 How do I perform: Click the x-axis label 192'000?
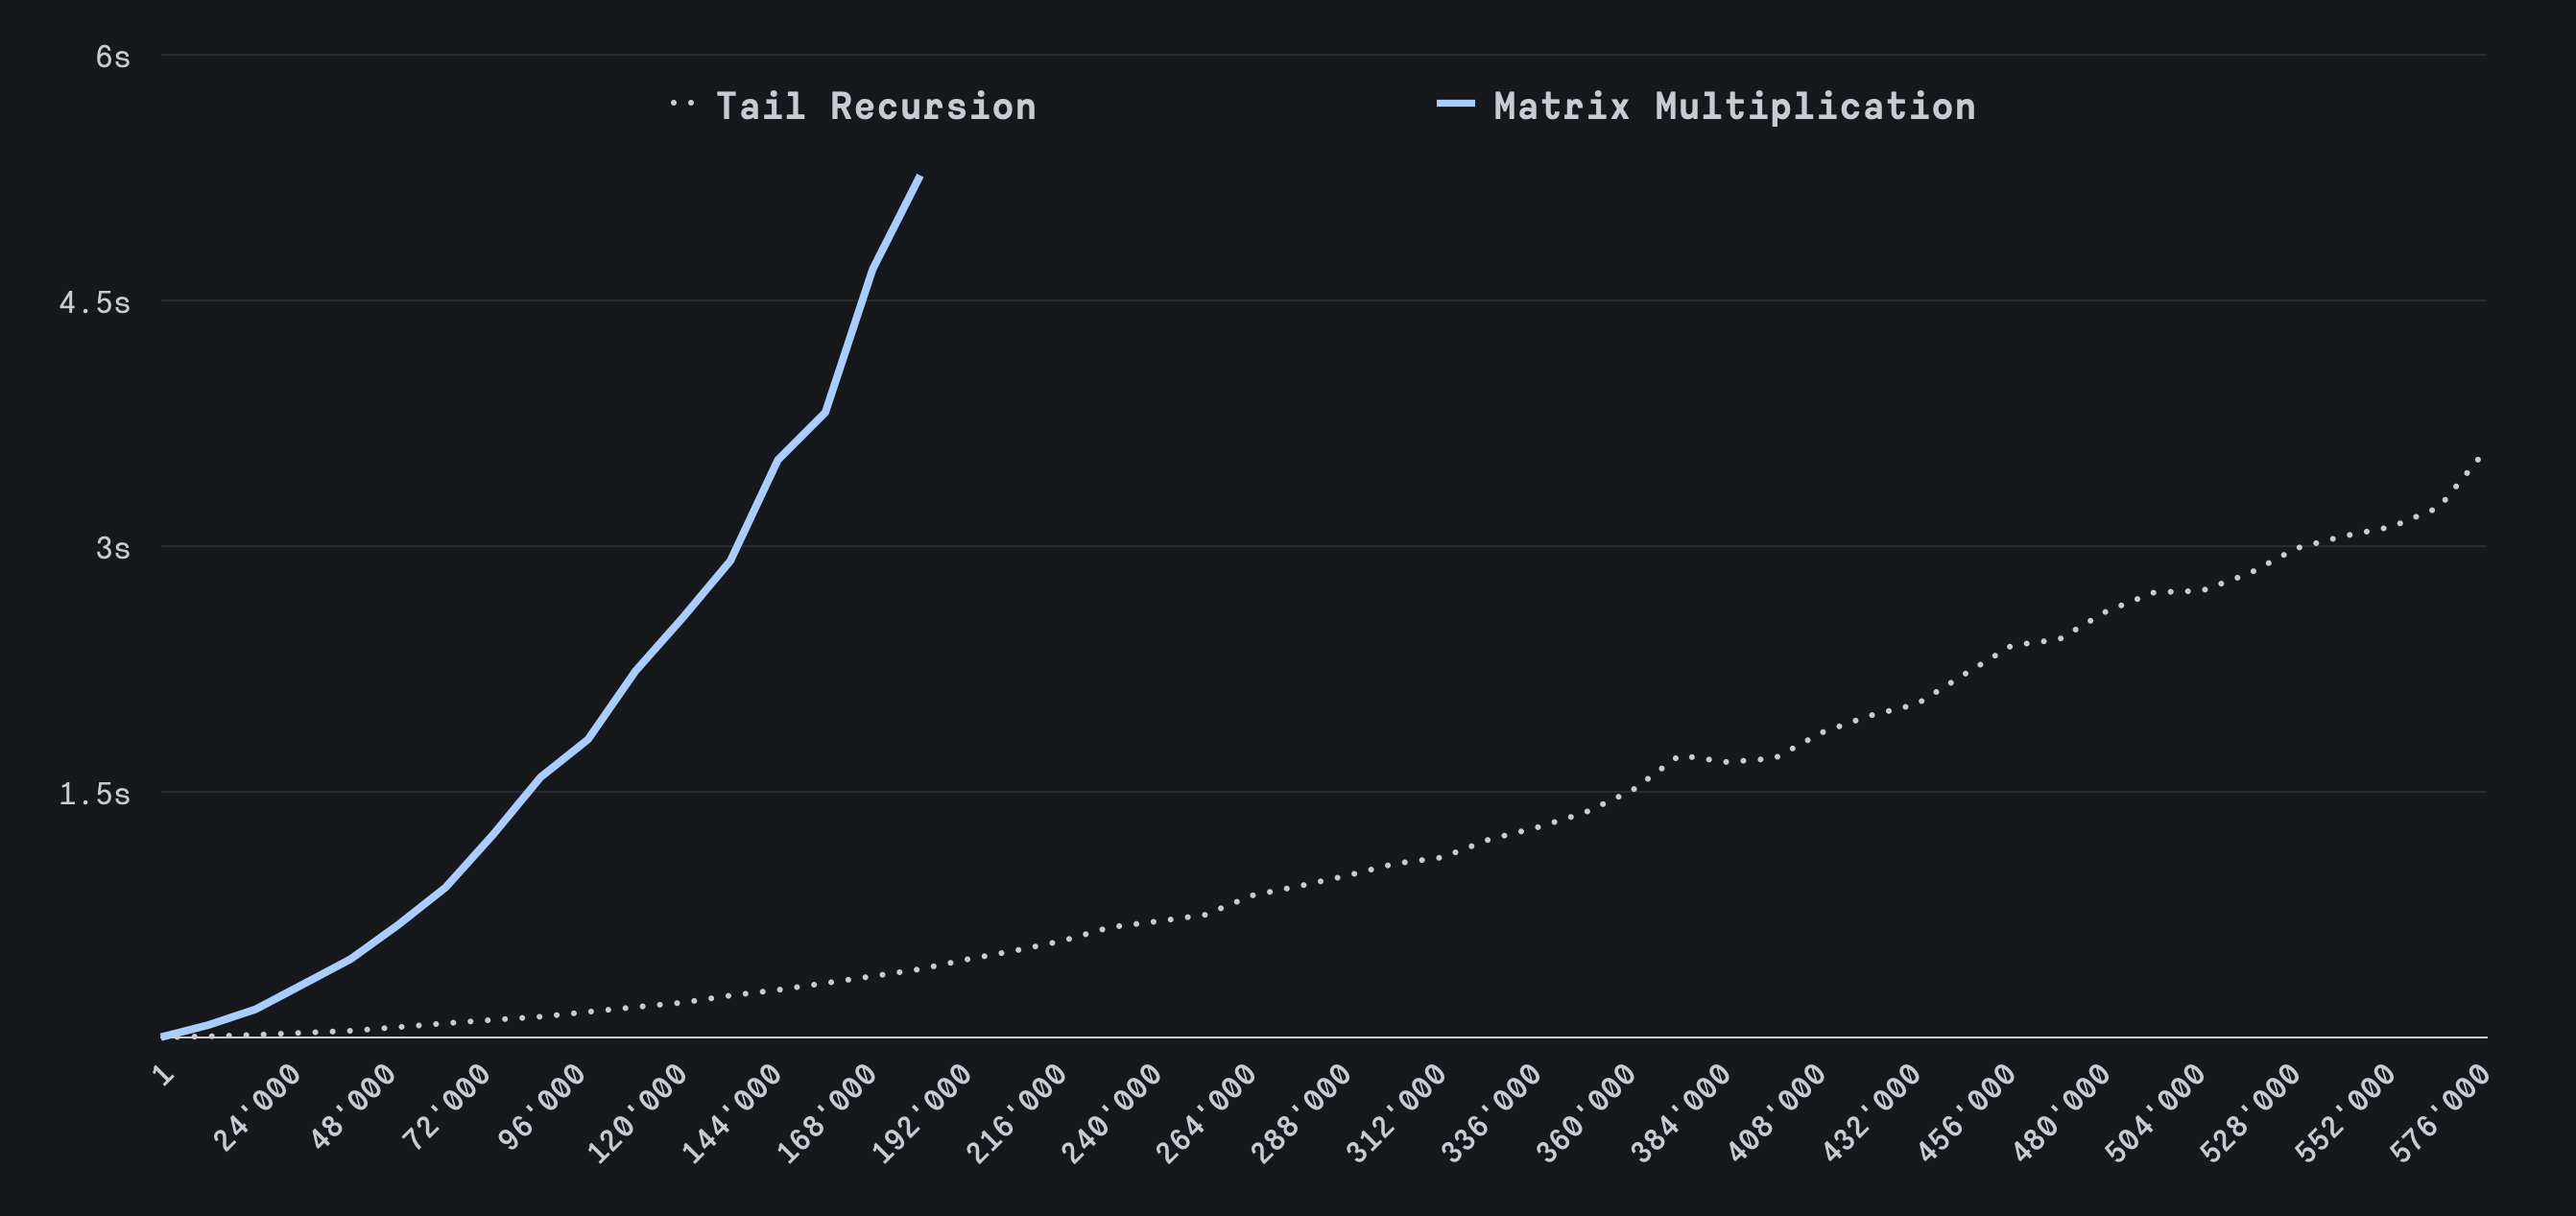[x=922, y=1115]
